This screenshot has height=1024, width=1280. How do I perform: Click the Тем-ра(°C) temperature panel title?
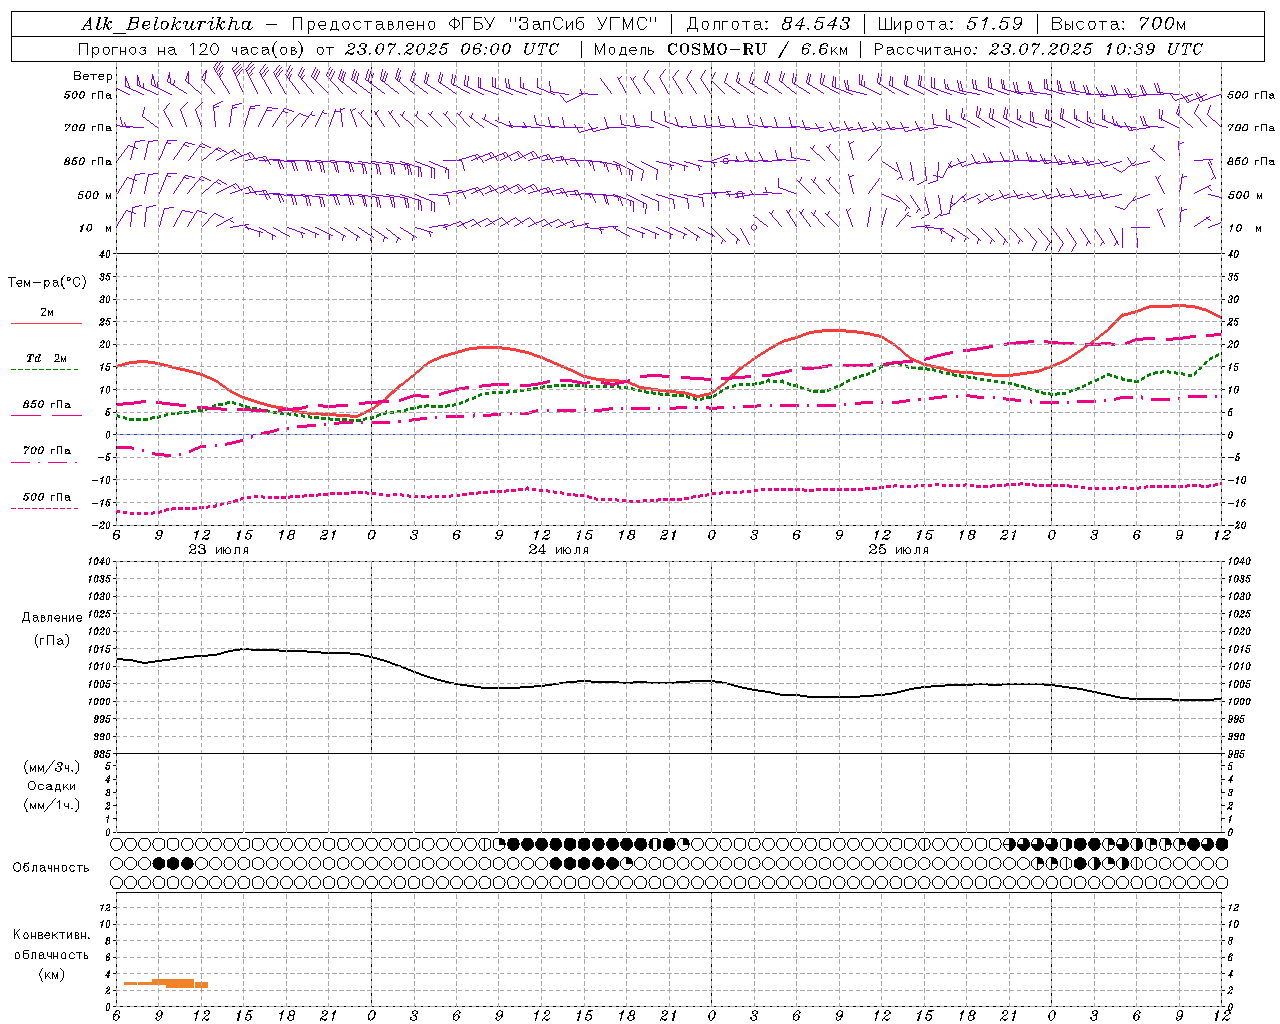pos(47,283)
